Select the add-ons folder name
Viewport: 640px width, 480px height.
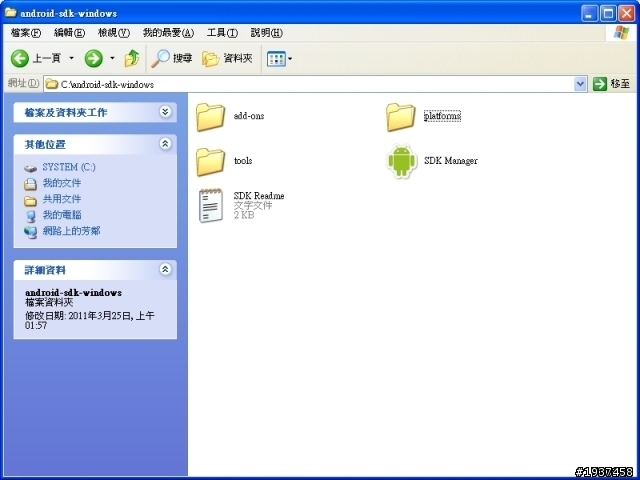pyautogui.click(x=249, y=116)
